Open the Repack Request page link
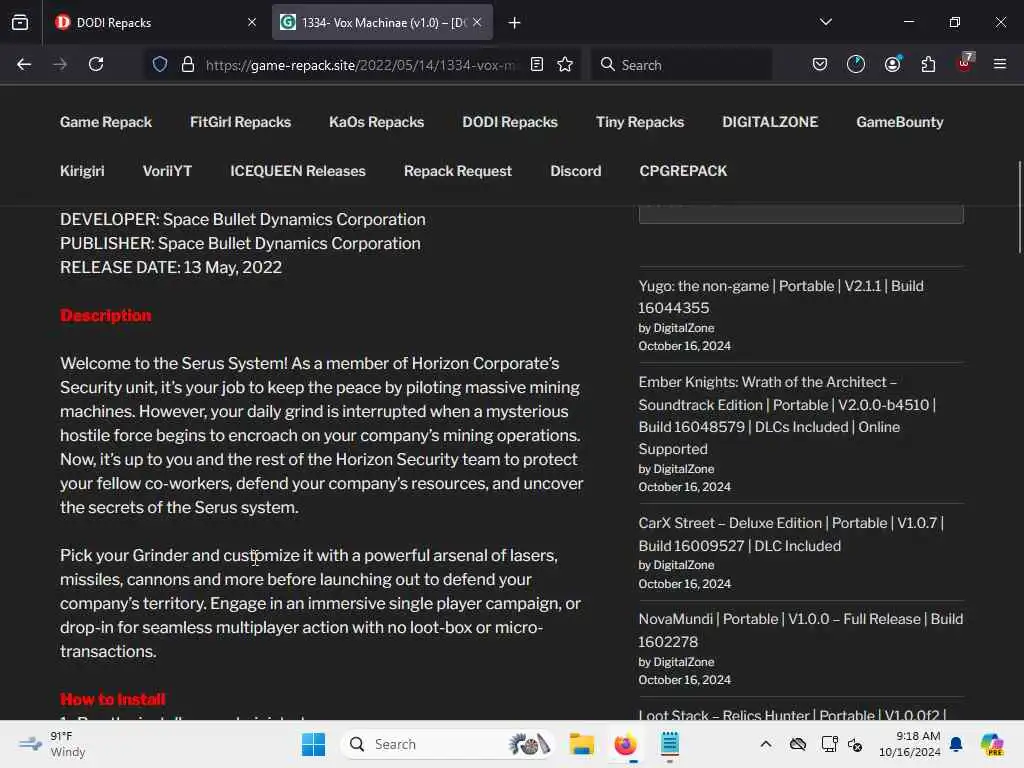 [458, 171]
